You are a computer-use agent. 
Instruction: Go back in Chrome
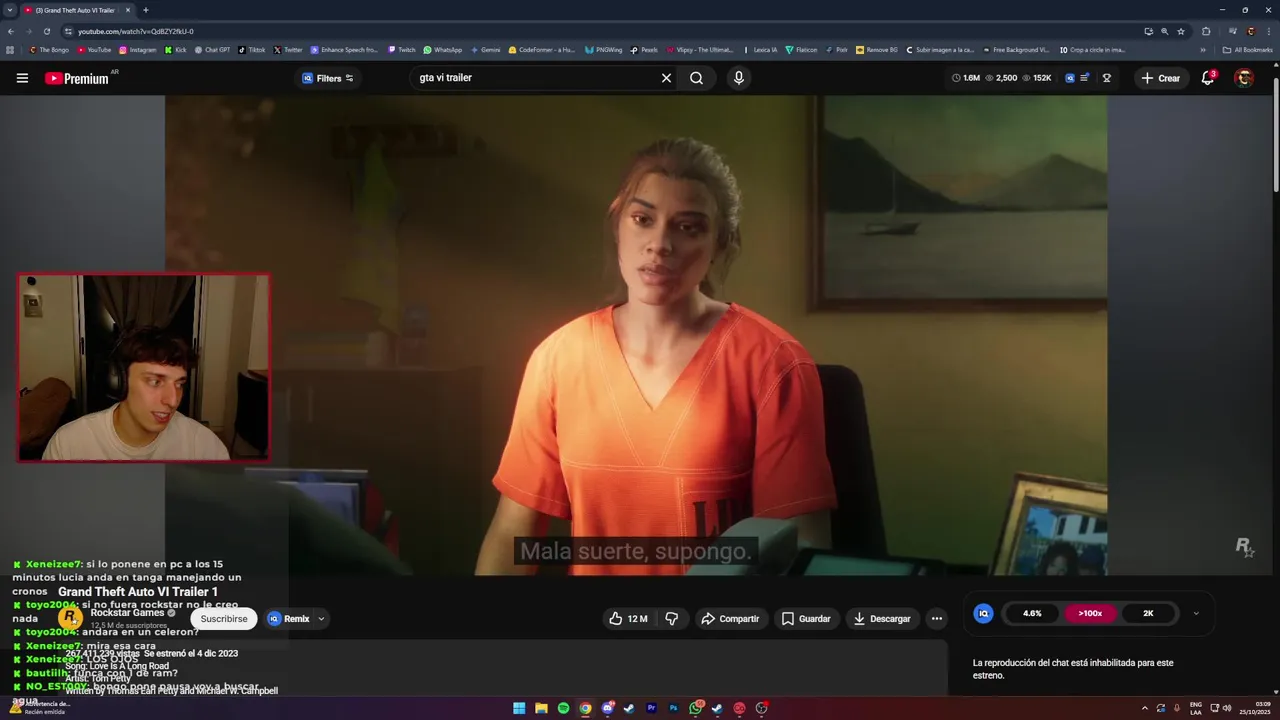10,31
